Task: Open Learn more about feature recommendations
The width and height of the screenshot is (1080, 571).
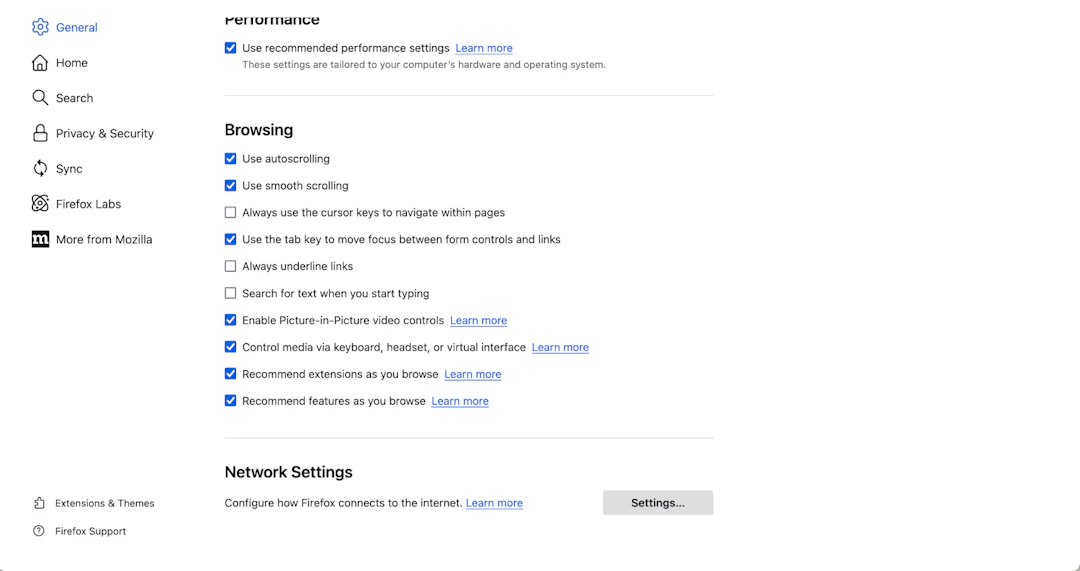Action: (459, 401)
